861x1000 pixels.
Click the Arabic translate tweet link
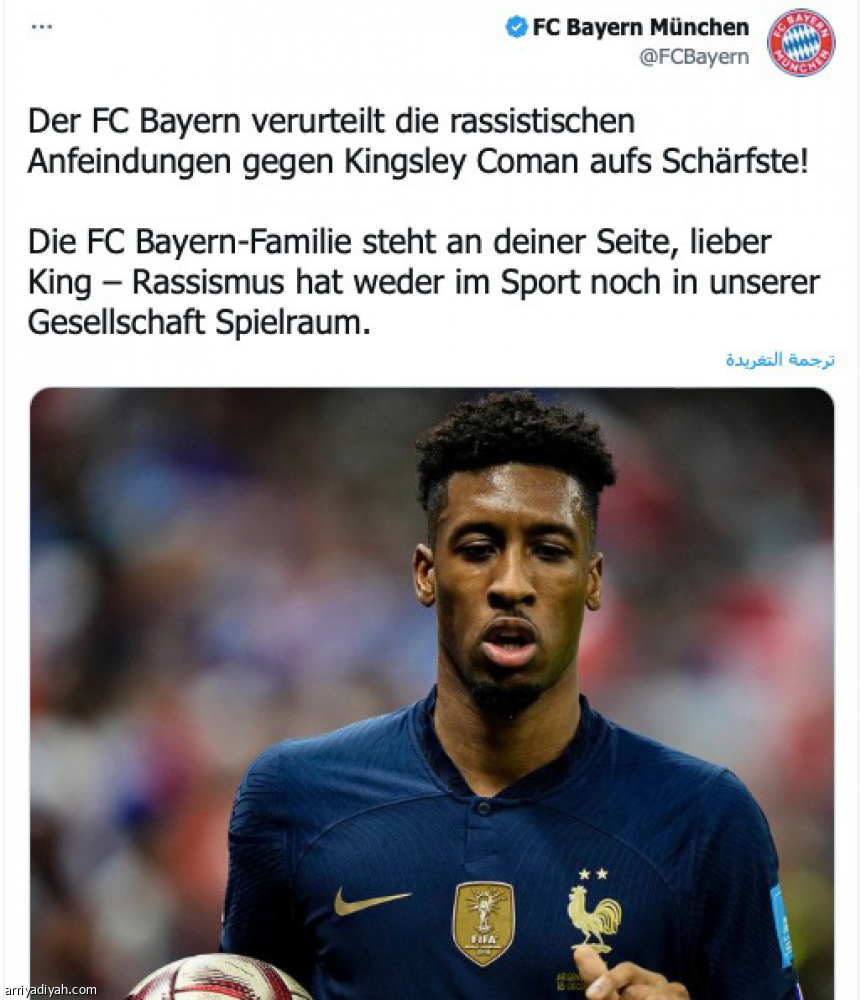pos(779,360)
